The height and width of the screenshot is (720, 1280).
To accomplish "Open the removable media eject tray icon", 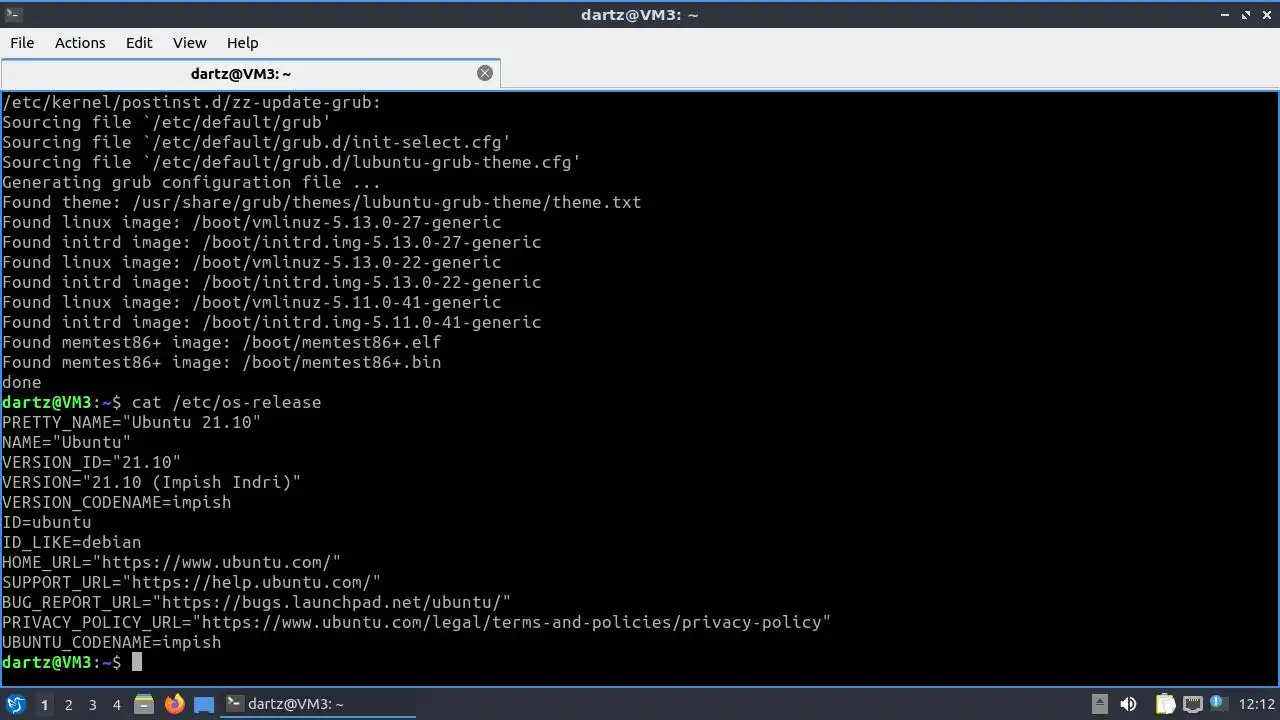I will tap(1099, 704).
